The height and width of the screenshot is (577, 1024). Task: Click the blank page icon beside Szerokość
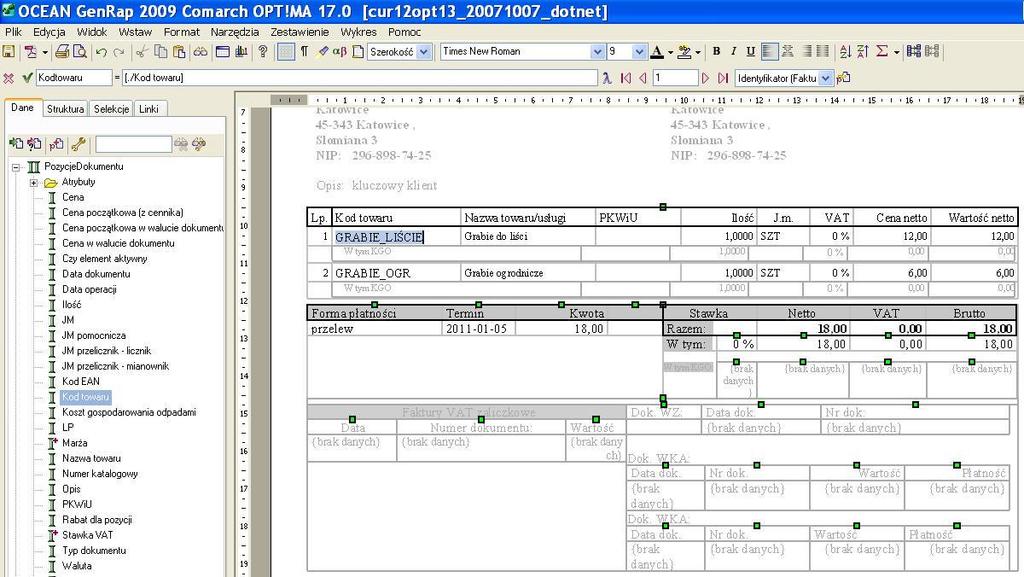pyautogui.click(x=358, y=52)
